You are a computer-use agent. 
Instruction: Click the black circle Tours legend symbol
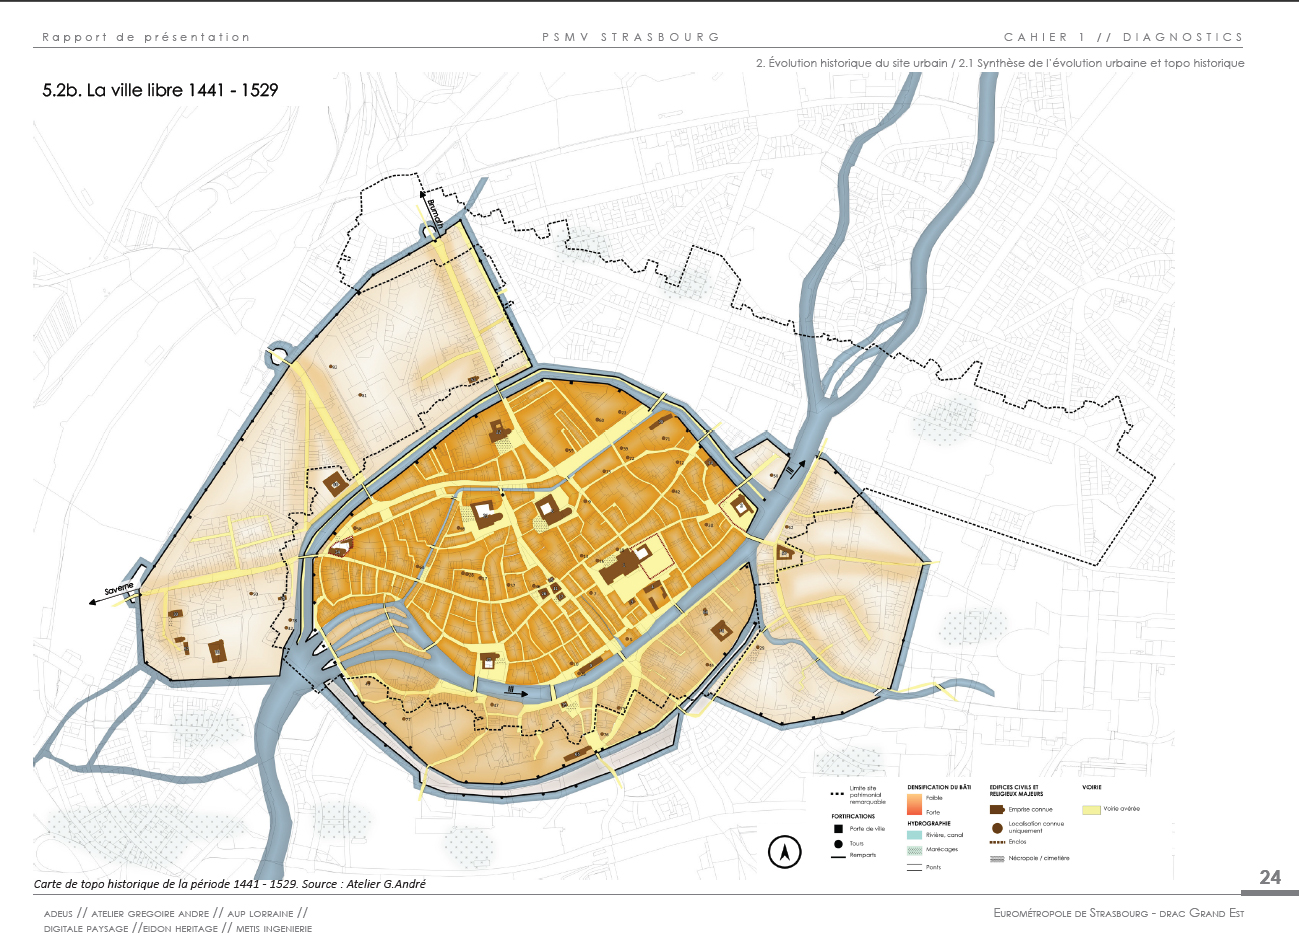(x=838, y=843)
